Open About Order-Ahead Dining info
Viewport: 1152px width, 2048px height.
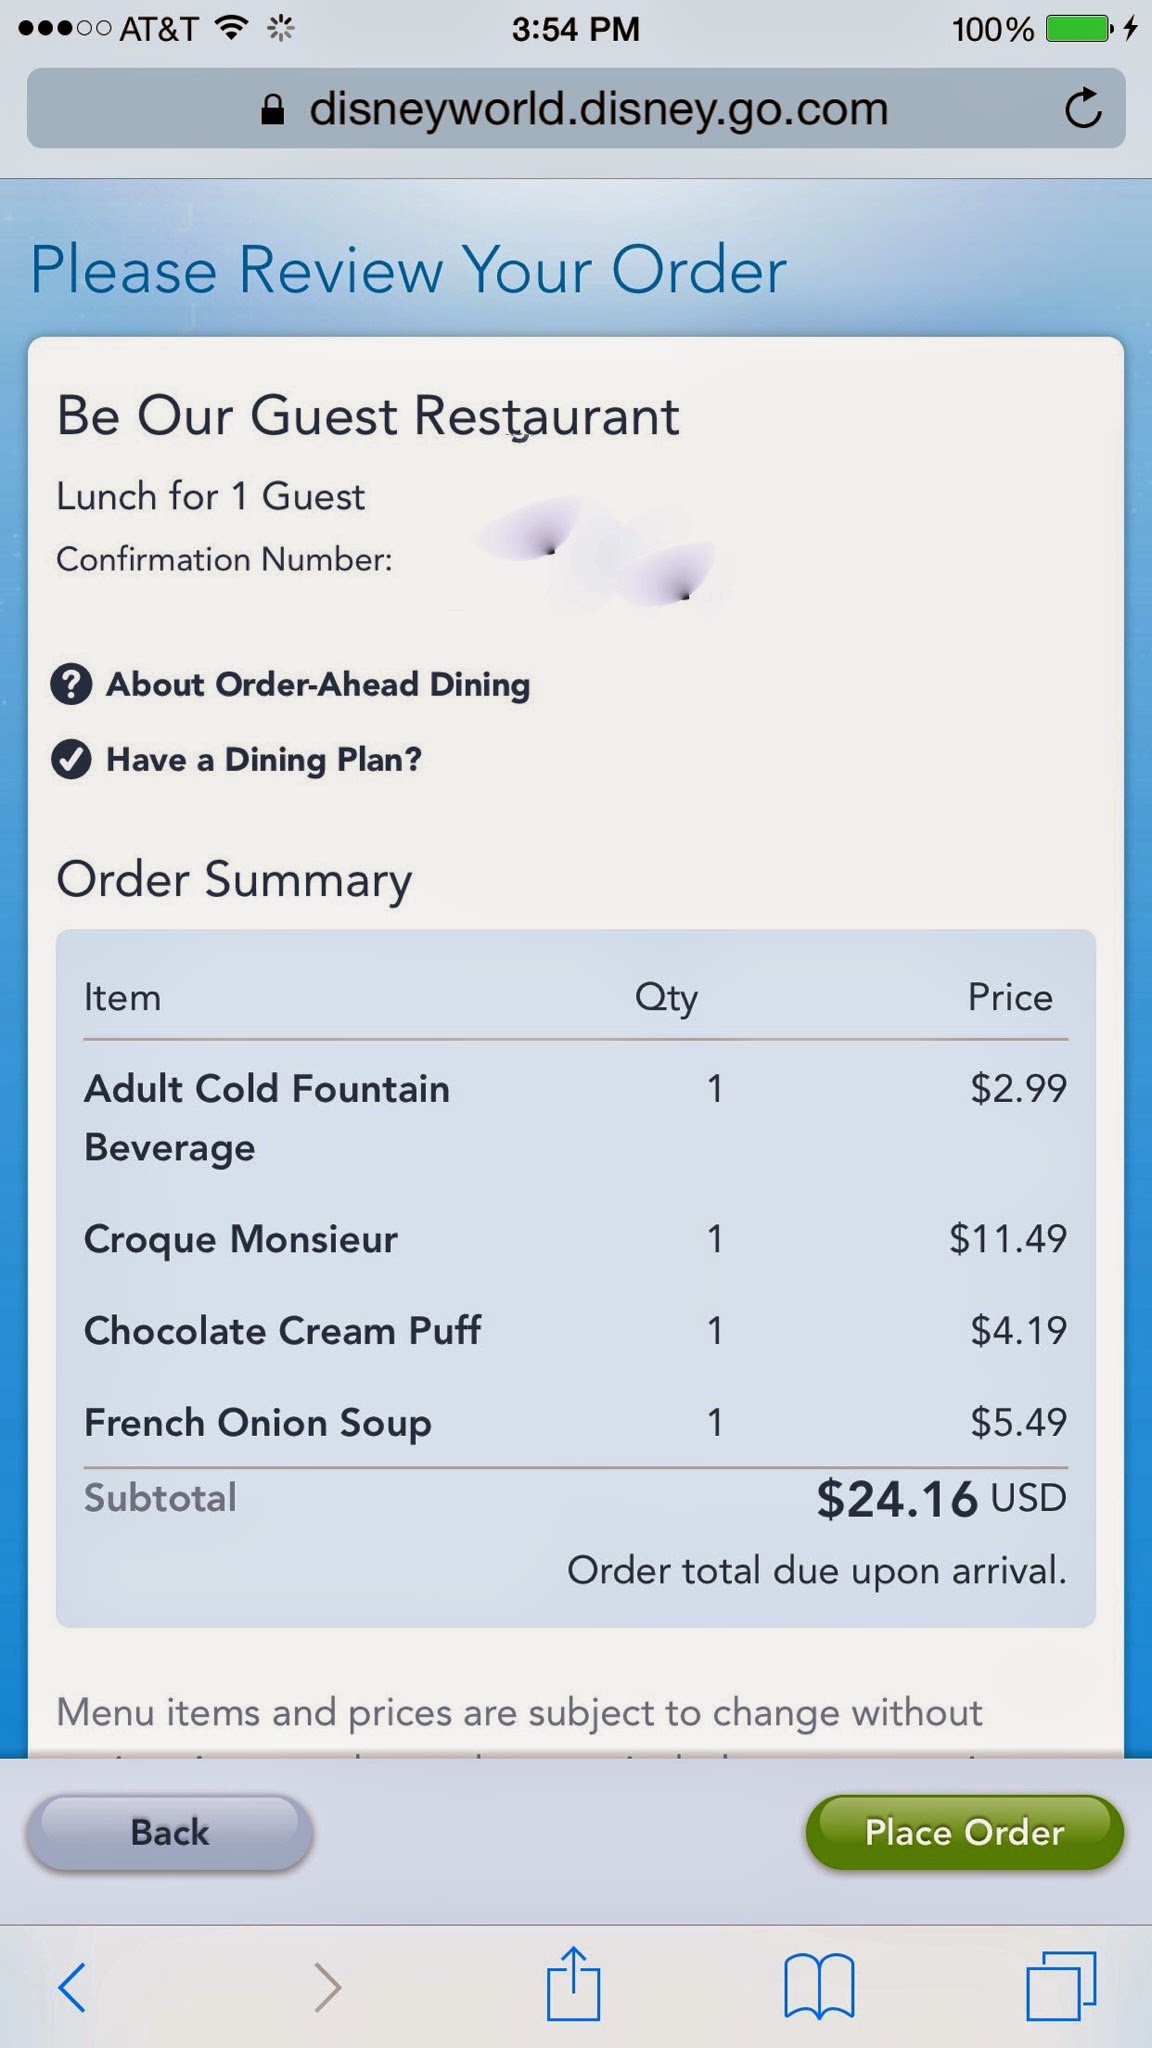pyautogui.click(x=318, y=685)
